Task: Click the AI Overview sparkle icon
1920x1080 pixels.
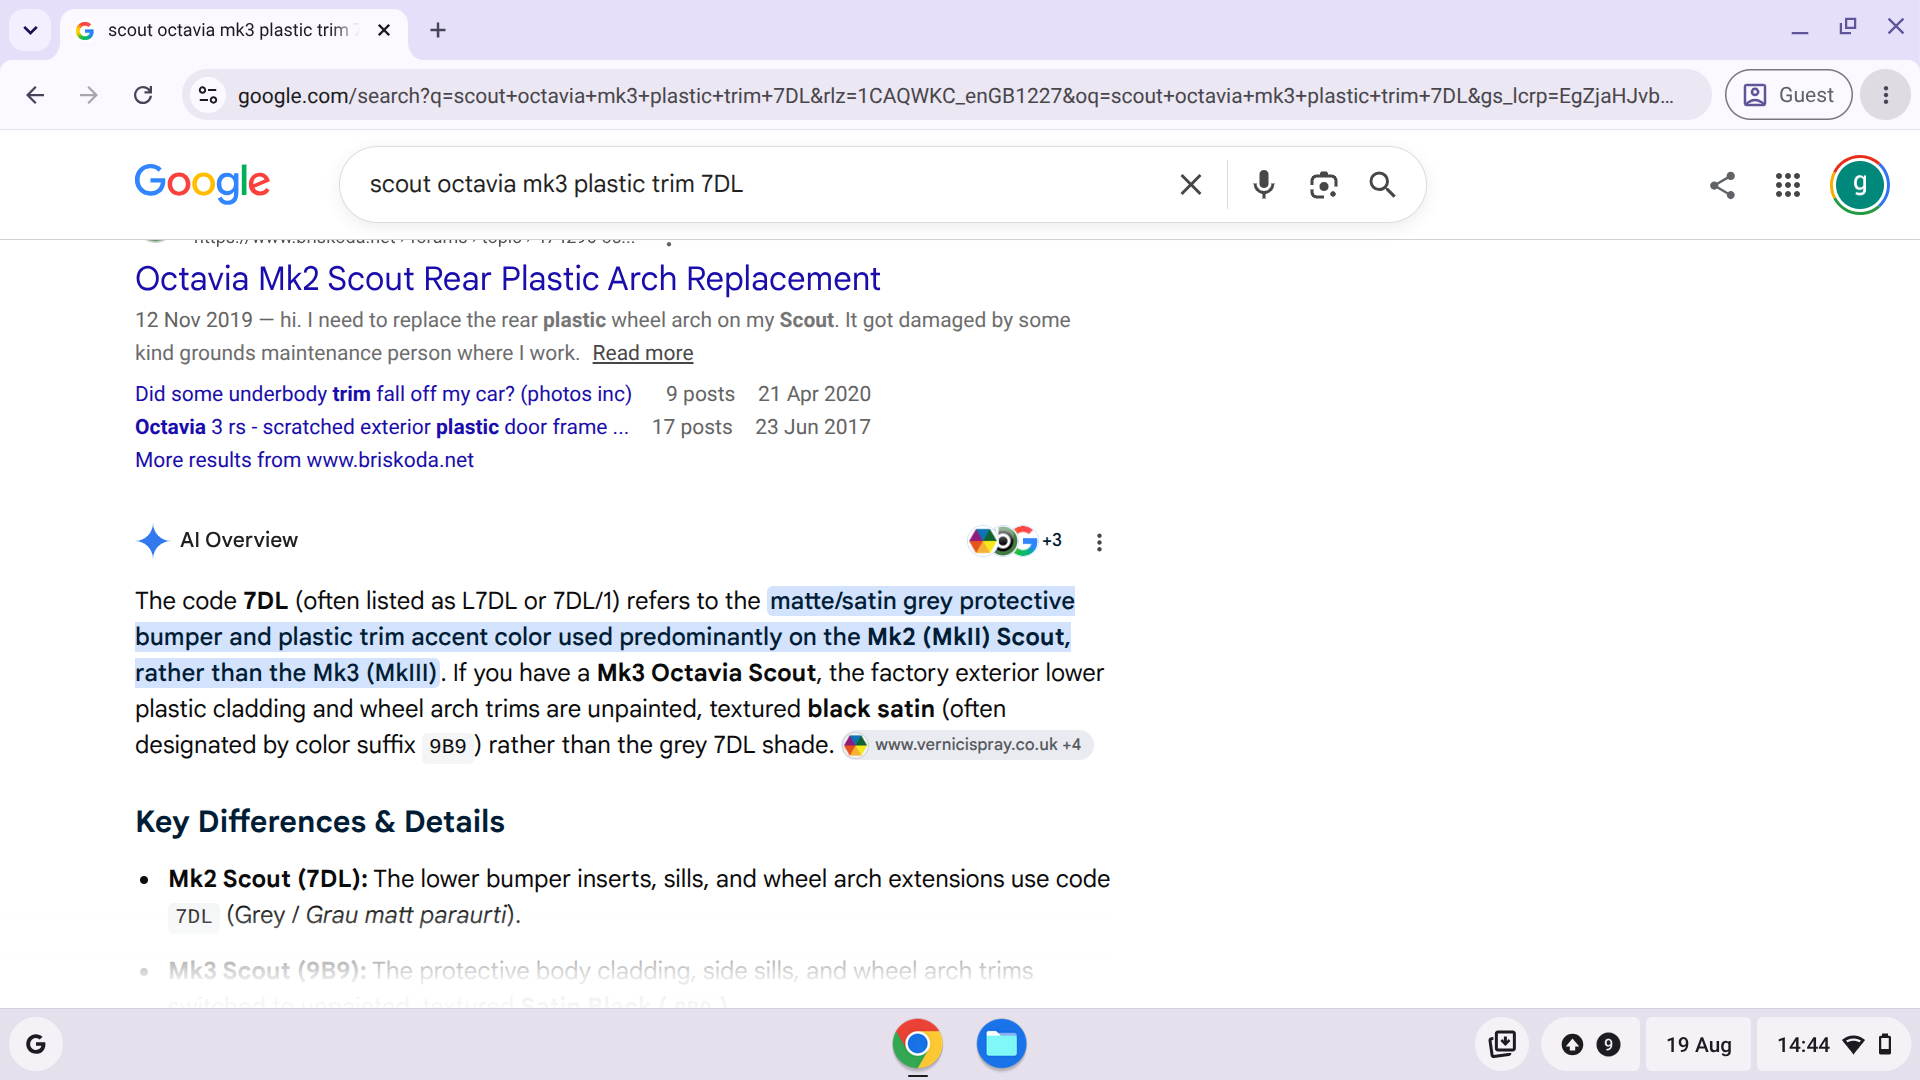Action: coord(153,540)
